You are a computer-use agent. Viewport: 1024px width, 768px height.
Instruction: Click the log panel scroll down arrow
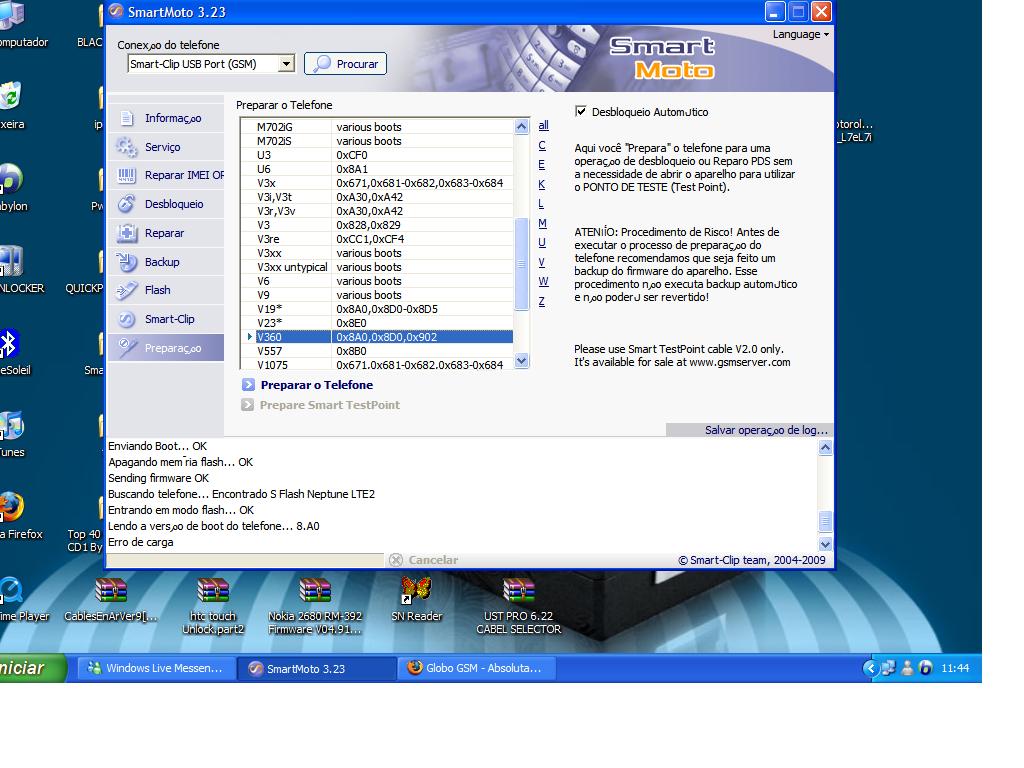[825, 544]
